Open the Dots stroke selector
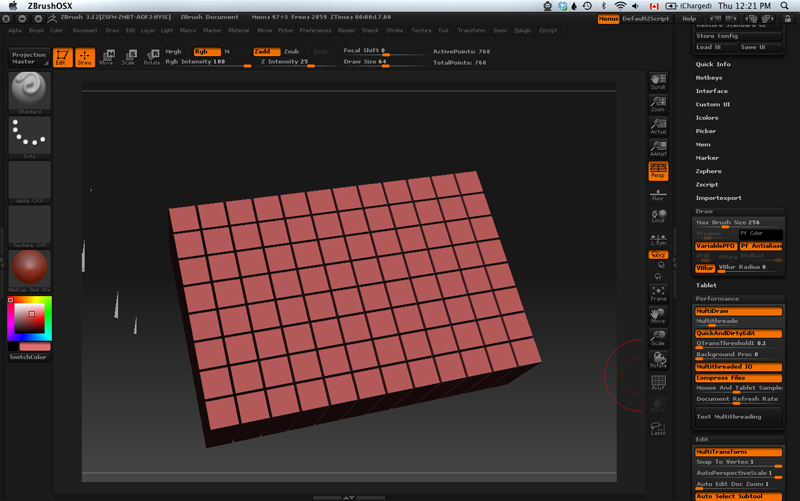This screenshot has width=800, height=501. (30, 136)
